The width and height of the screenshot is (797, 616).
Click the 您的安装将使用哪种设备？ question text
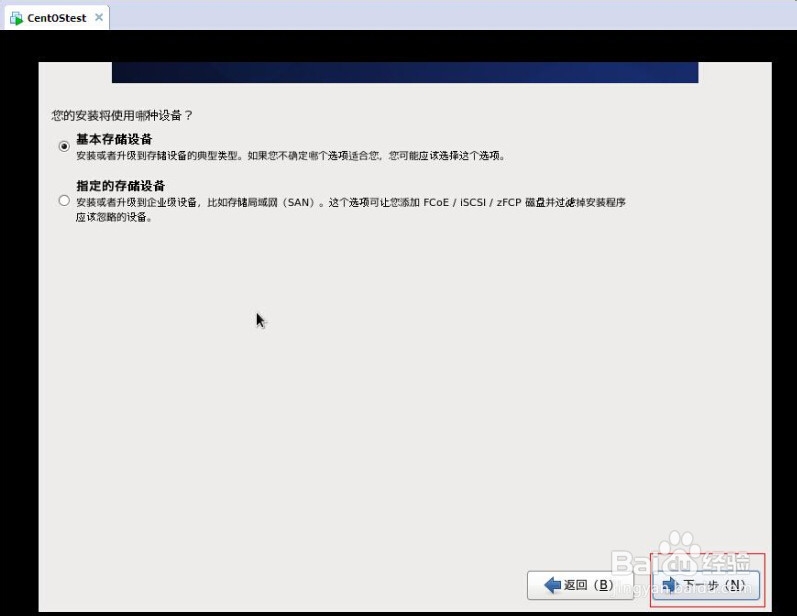(x=122, y=115)
